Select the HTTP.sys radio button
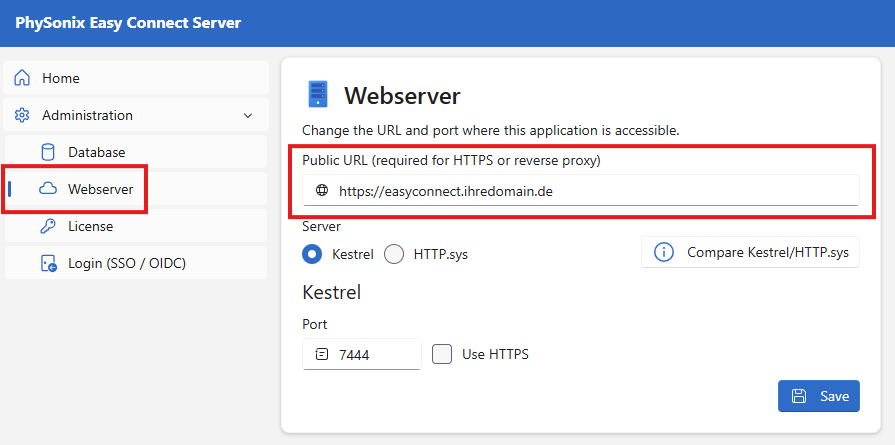895x445 pixels. [x=394, y=254]
